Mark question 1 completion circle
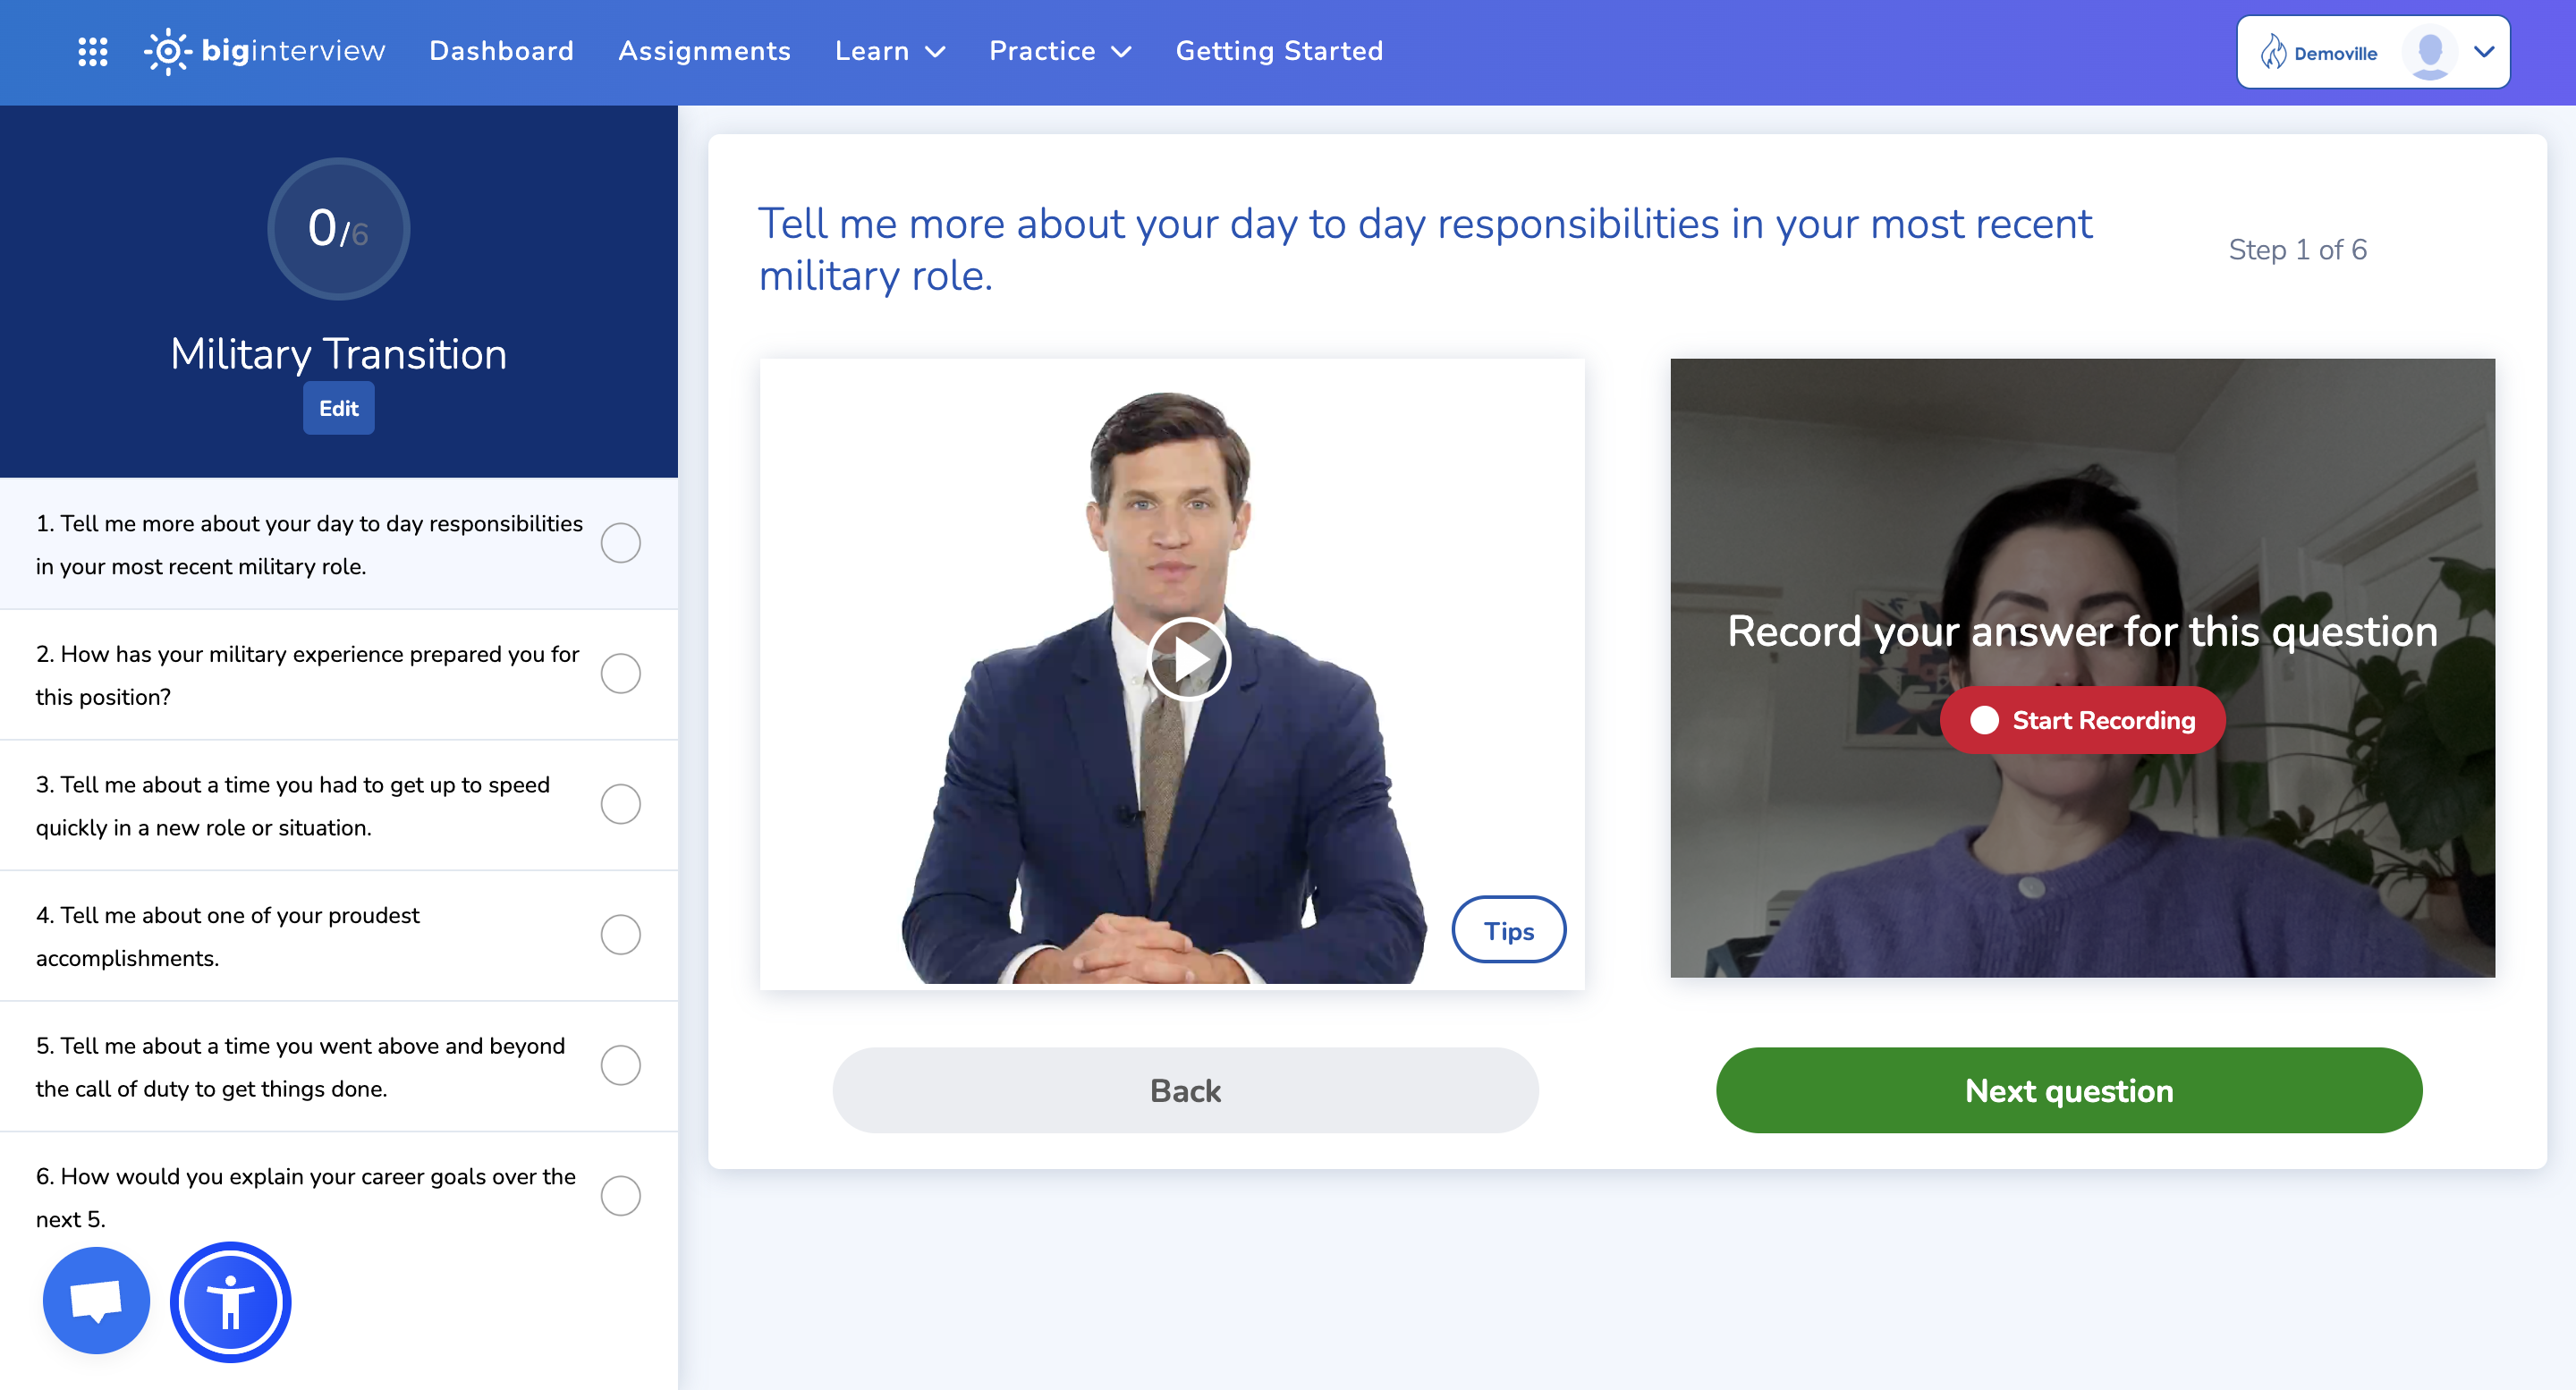 click(x=620, y=543)
